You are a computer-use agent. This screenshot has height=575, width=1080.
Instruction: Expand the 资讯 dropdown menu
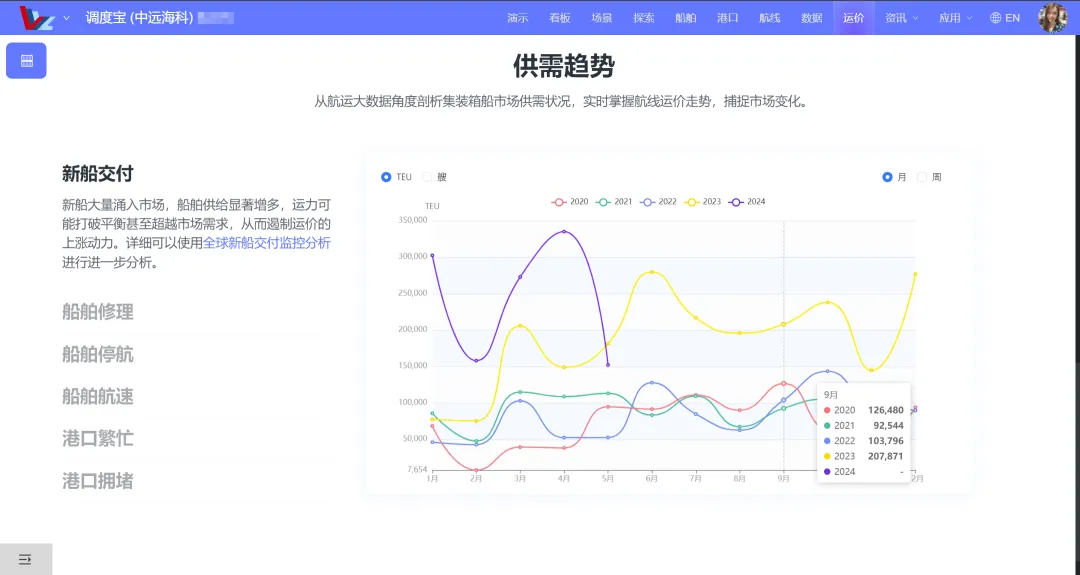pos(901,18)
